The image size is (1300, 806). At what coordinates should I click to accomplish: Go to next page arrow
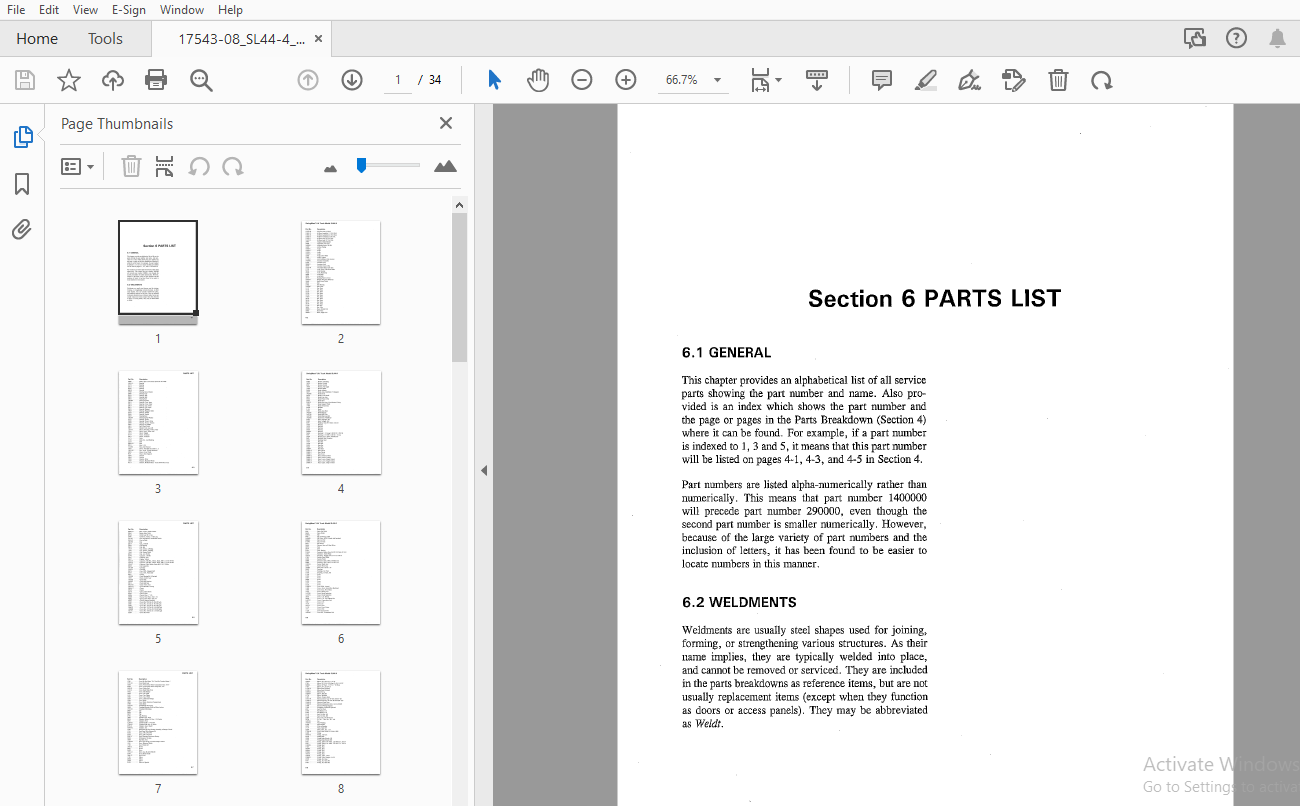352,80
